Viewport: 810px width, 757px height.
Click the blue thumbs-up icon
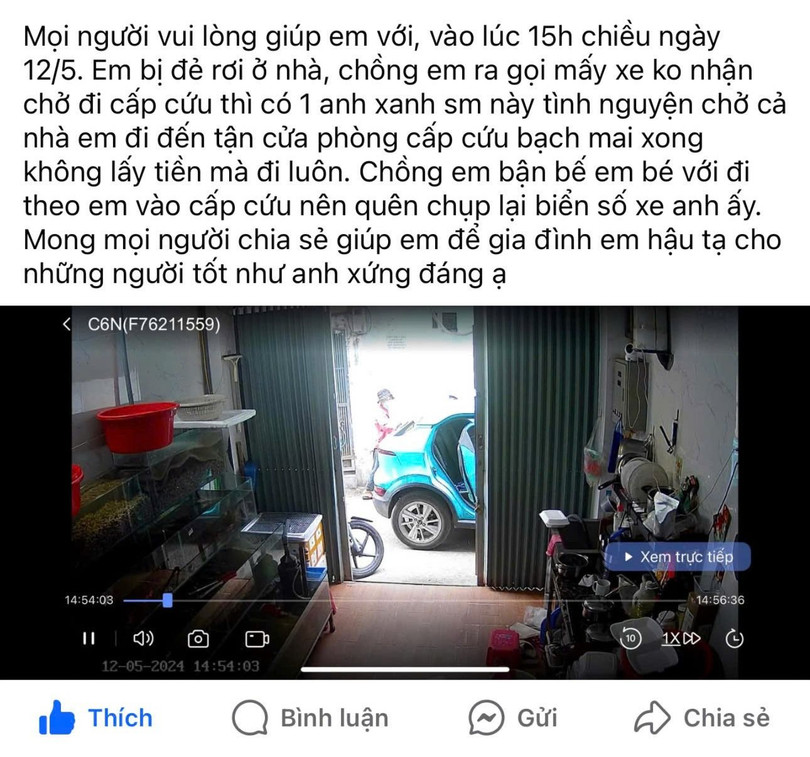click(x=57, y=717)
